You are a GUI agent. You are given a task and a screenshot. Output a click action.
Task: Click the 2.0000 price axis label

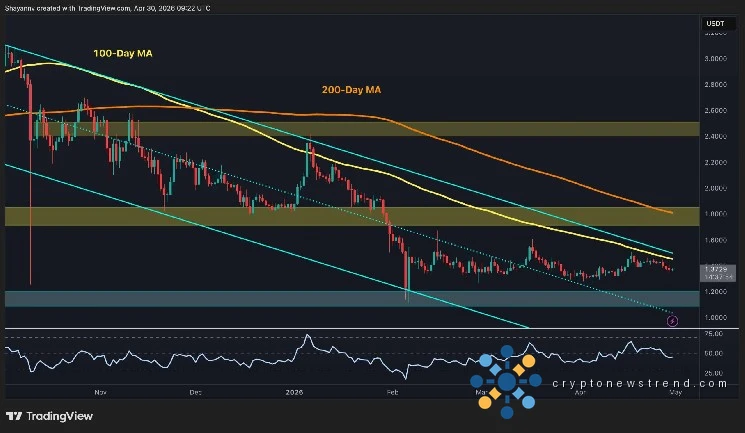click(x=715, y=188)
